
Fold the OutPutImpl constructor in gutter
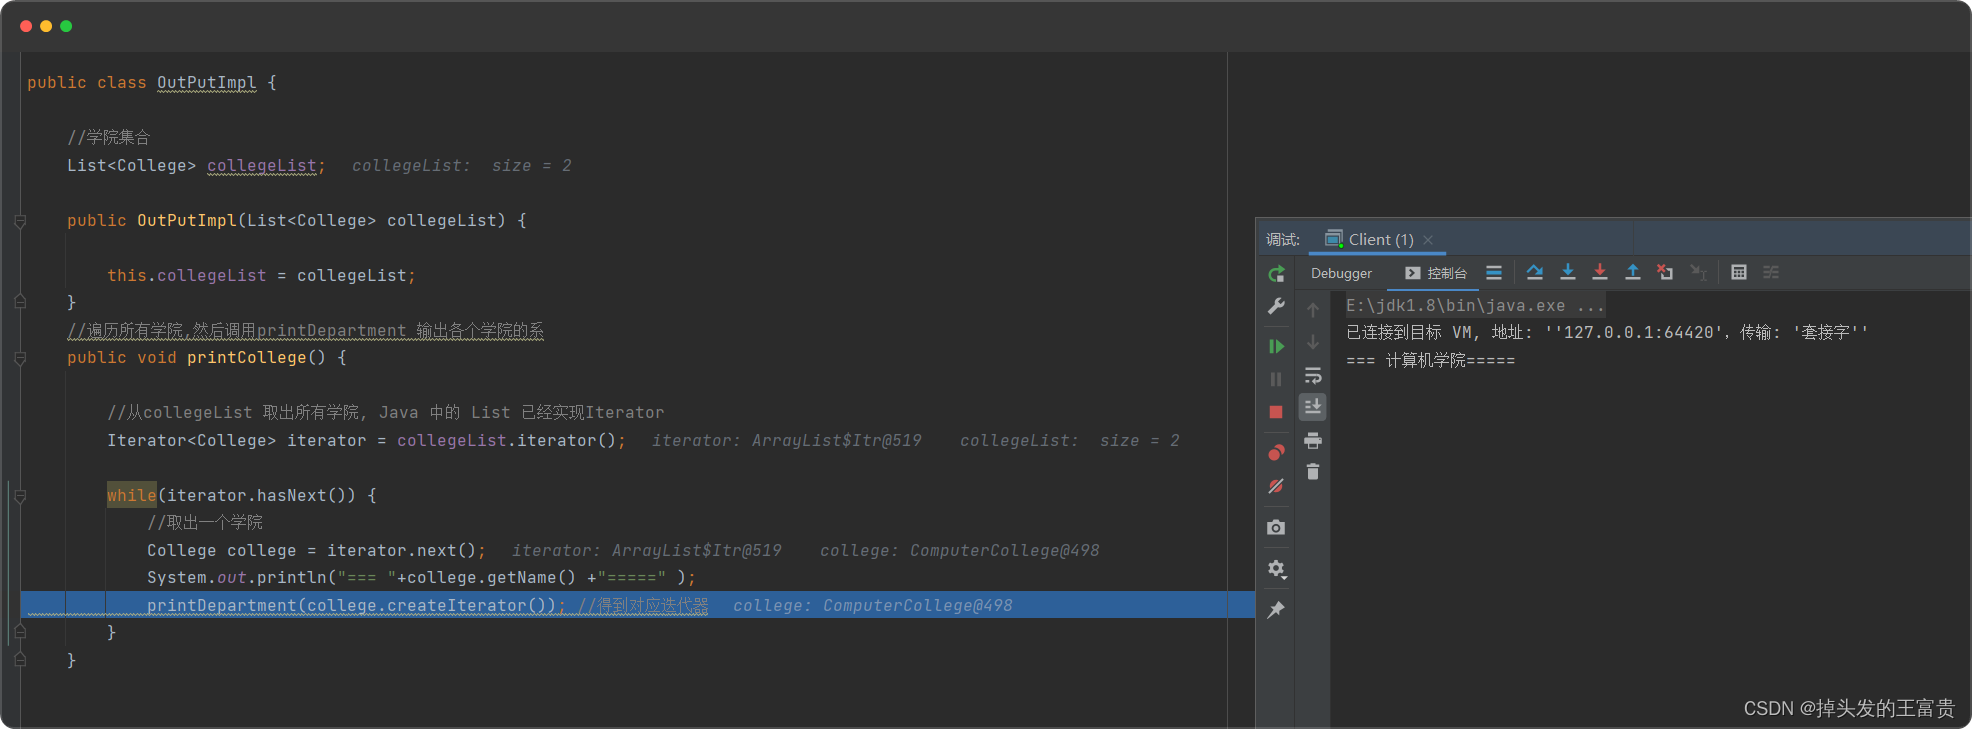point(20,220)
